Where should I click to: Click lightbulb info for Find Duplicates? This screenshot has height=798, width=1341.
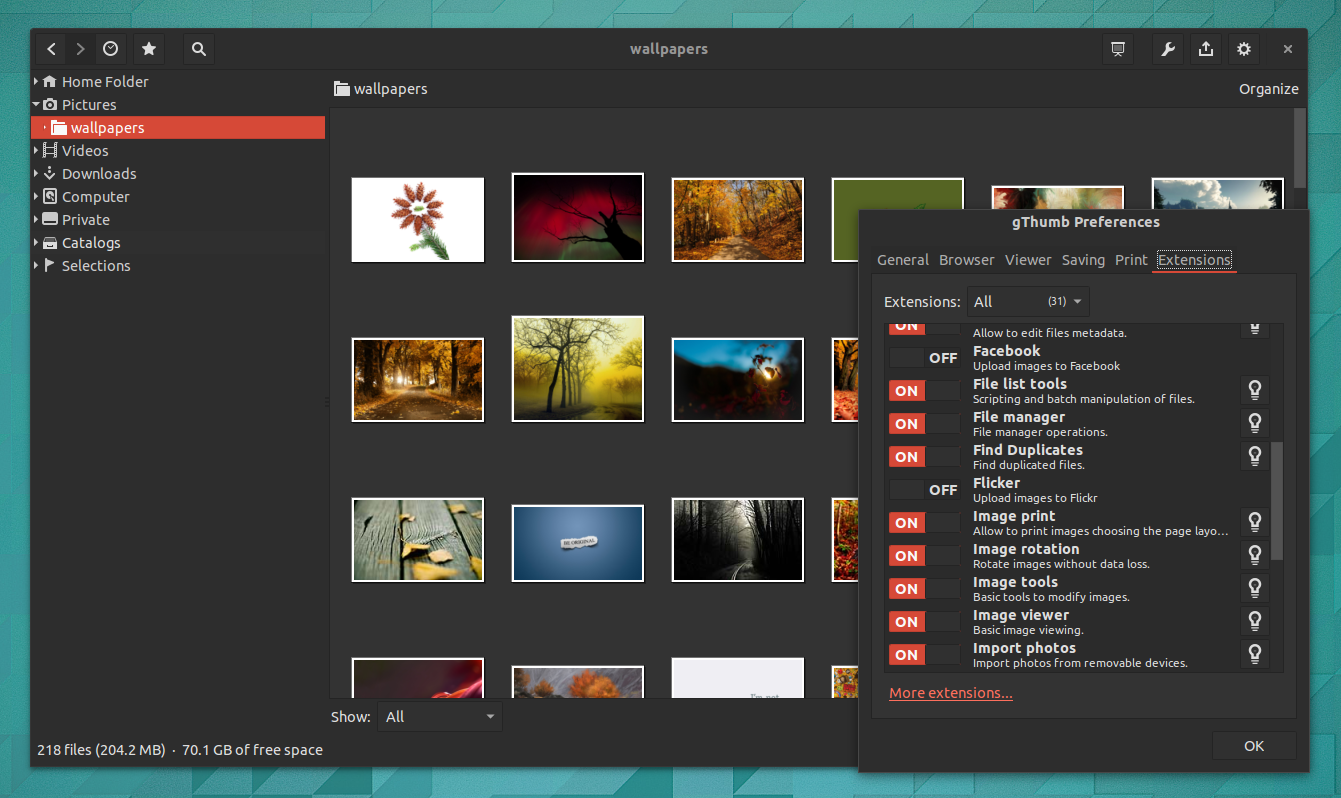[x=1254, y=456]
